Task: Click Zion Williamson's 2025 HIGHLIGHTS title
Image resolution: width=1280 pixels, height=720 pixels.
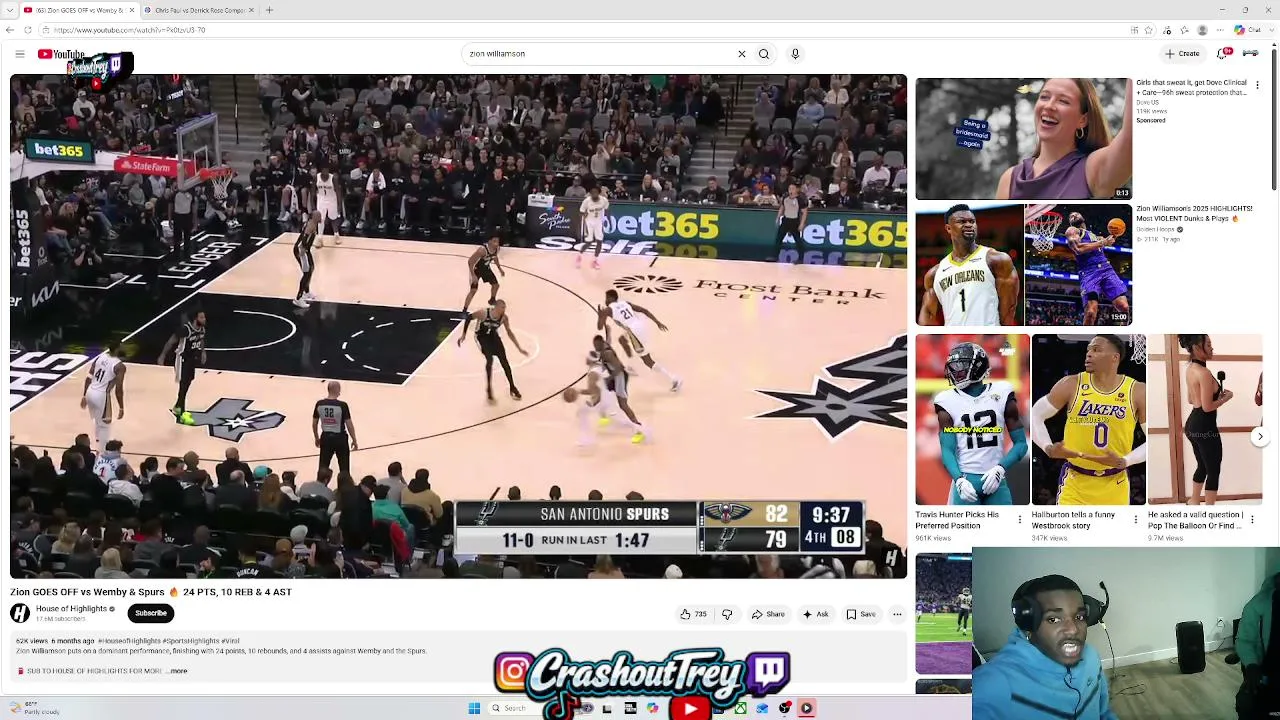Action: pos(1193,213)
